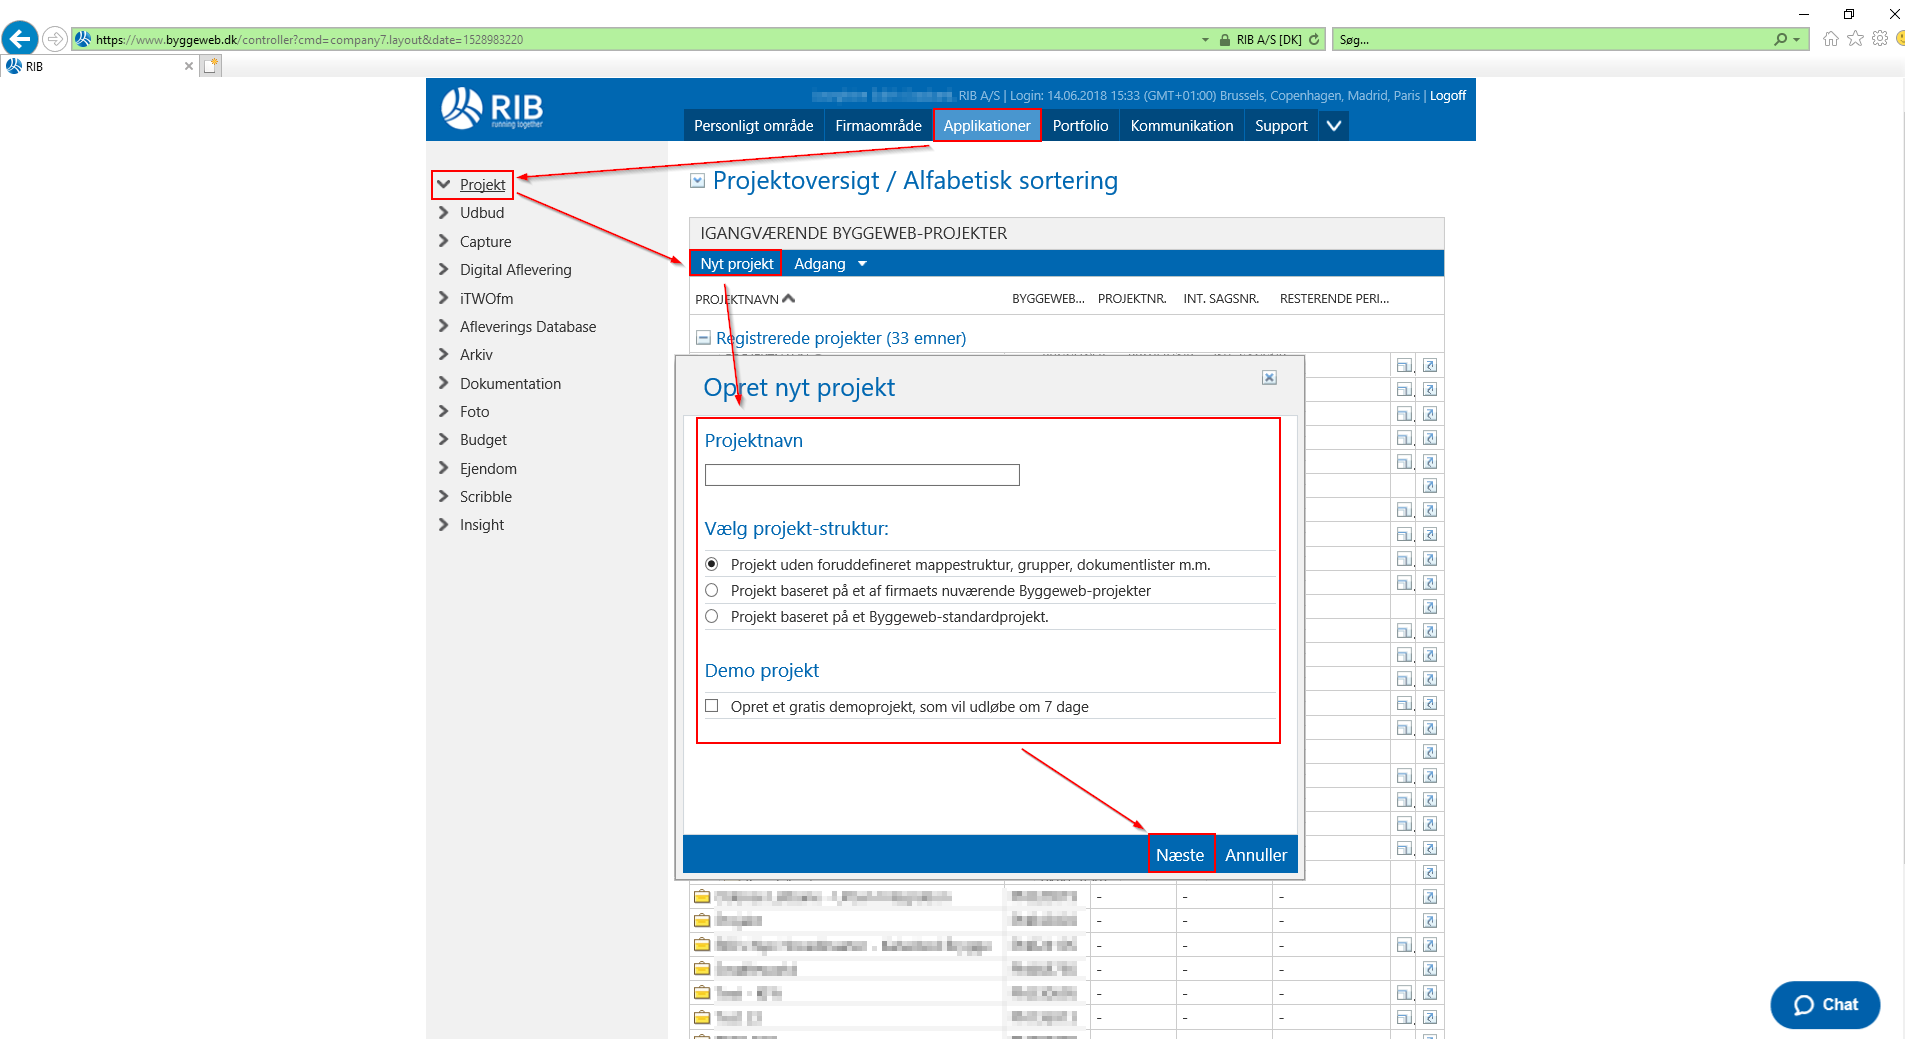Screen dimensions: 1905x1039
Task: Click the Logoff link
Action: tap(1447, 95)
